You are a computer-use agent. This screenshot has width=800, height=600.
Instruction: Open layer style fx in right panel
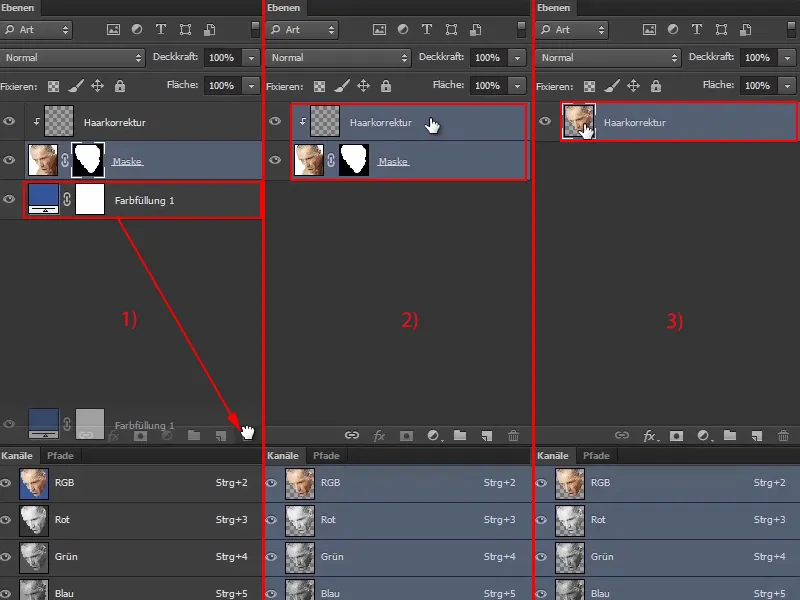tap(649, 436)
